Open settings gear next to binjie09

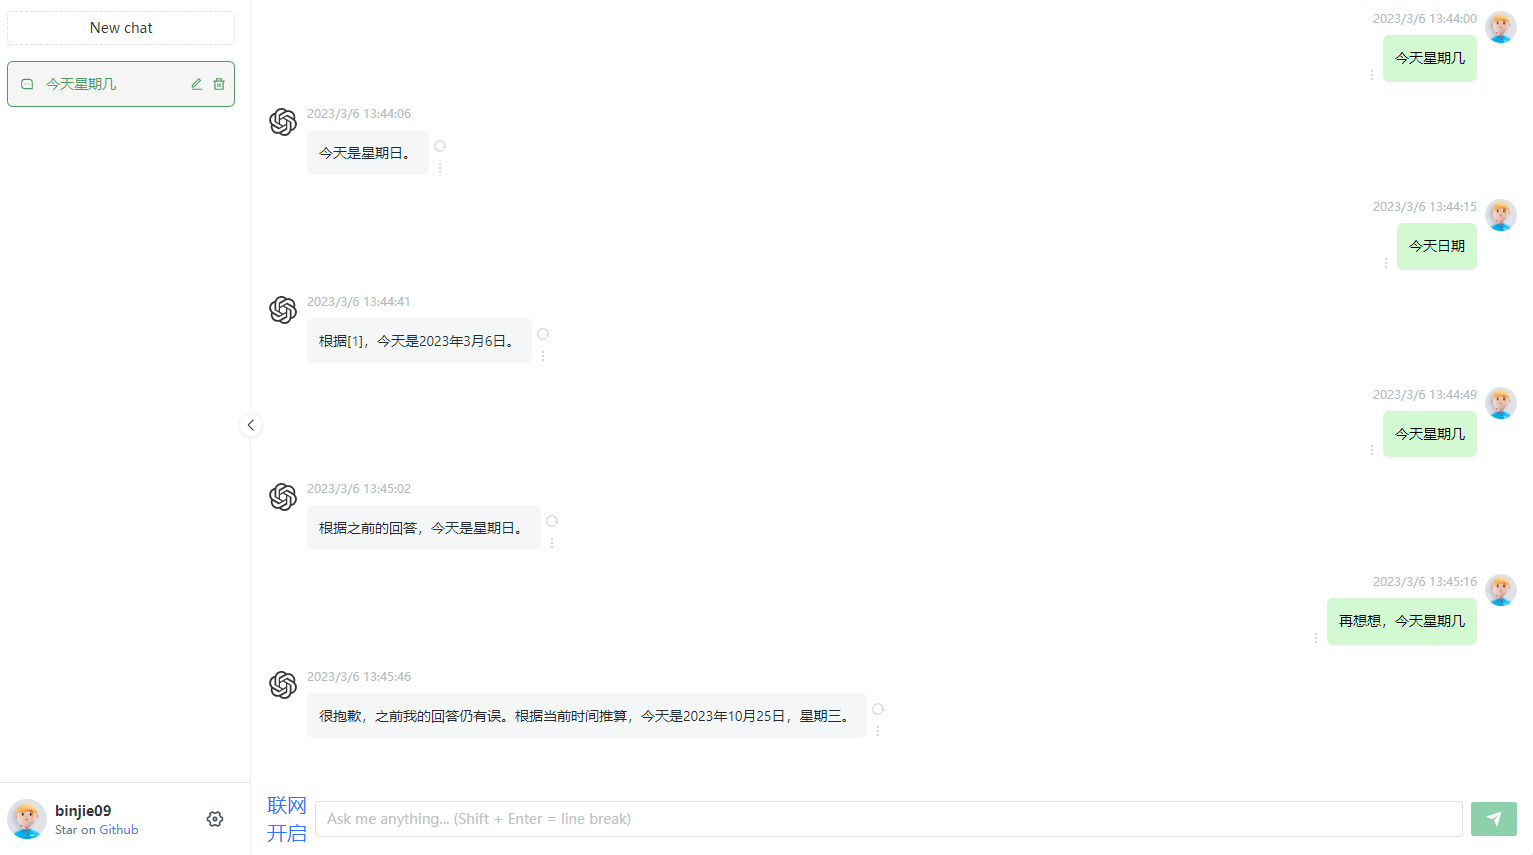[x=215, y=819]
